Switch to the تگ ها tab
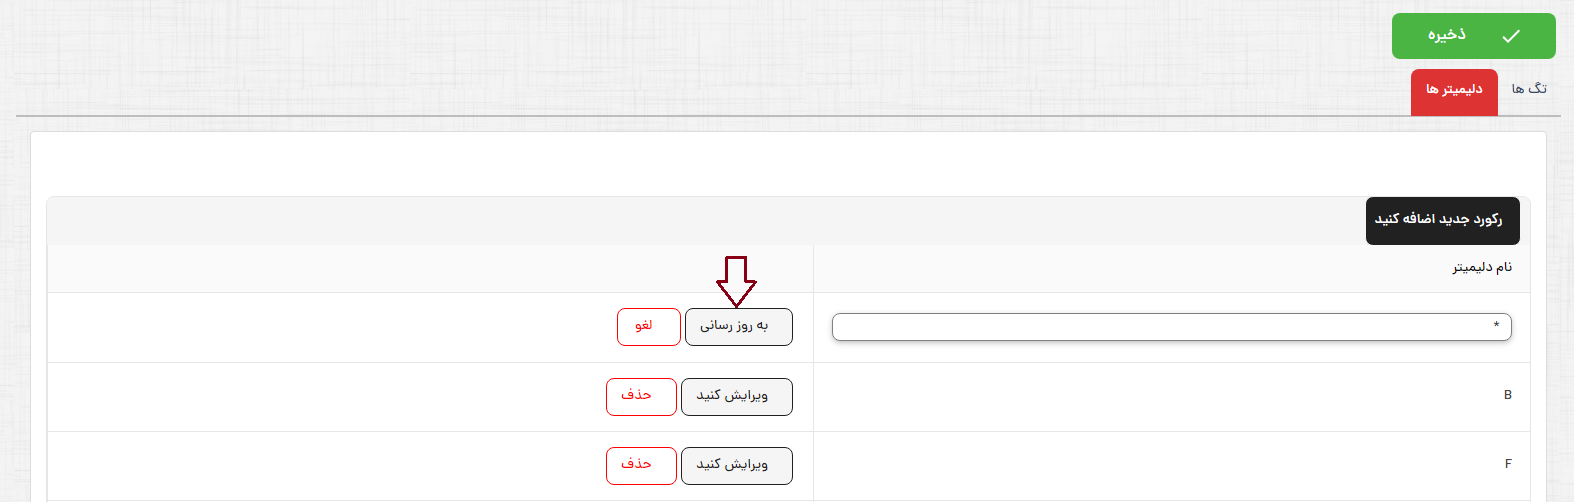Viewport: 1575px width, 502px height. coord(1529,89)
